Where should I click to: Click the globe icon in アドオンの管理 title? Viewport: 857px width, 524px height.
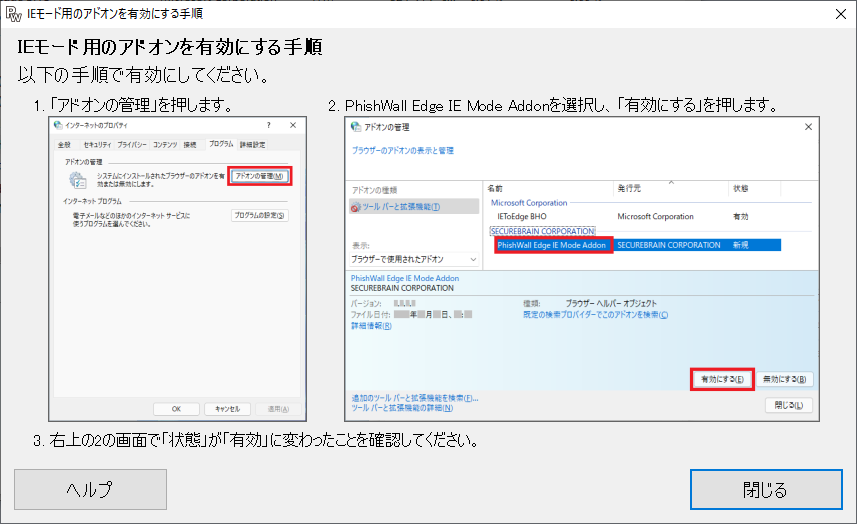pos(356,127)
